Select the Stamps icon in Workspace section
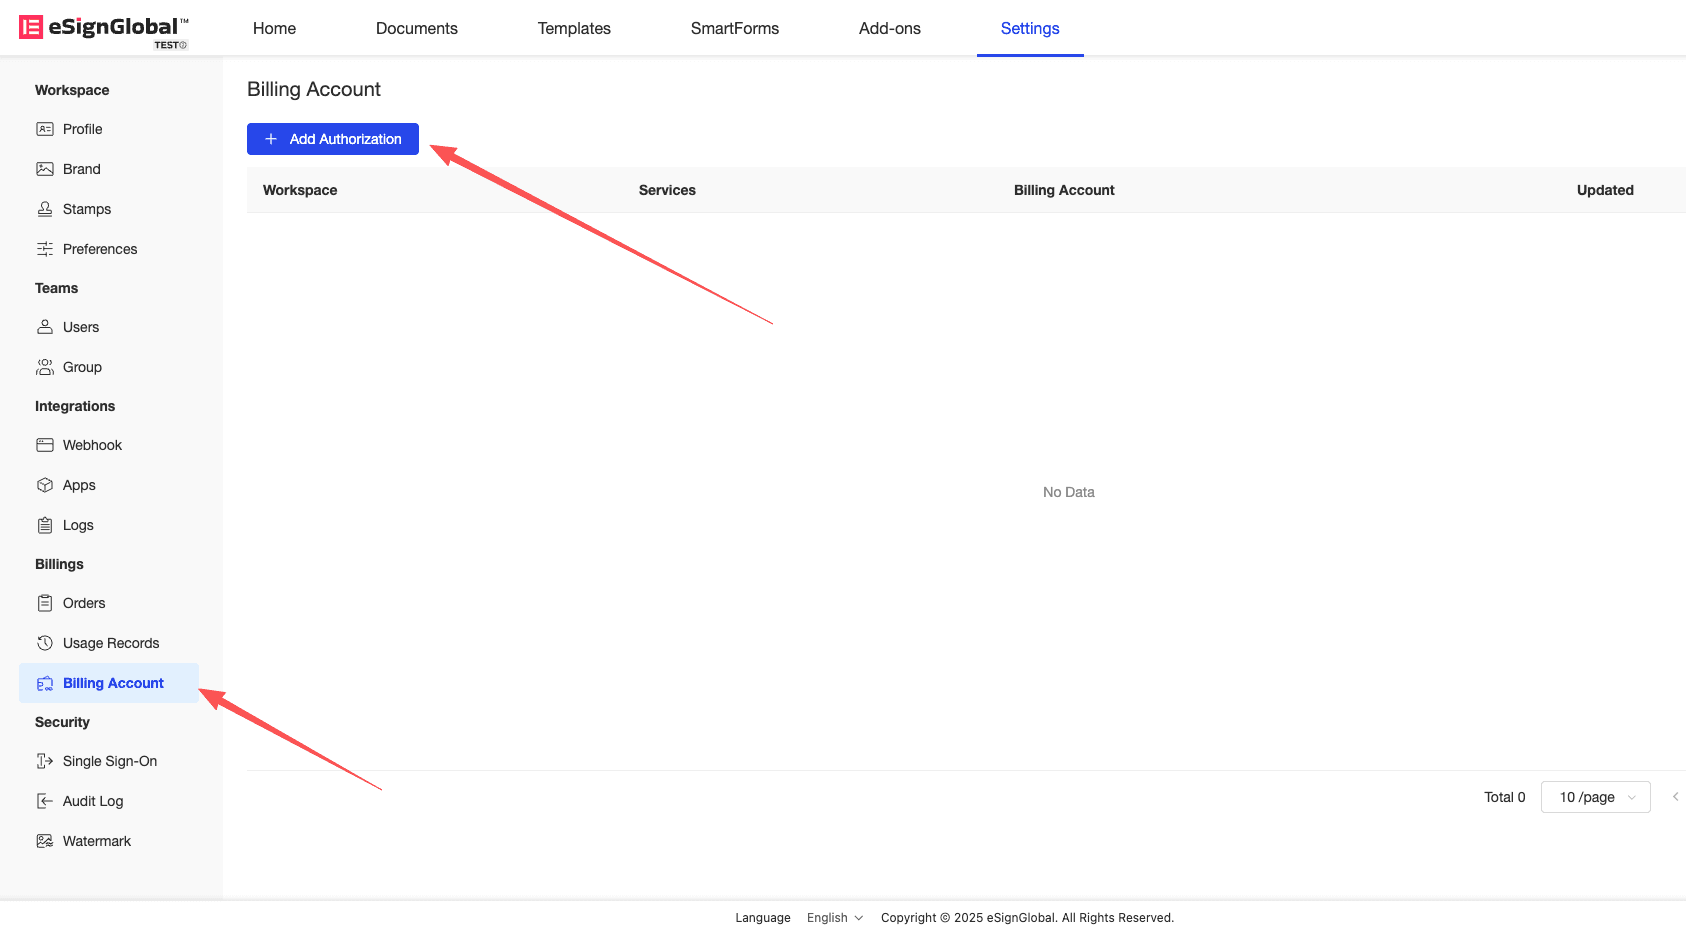1686x929 pixels. [45, 209]
